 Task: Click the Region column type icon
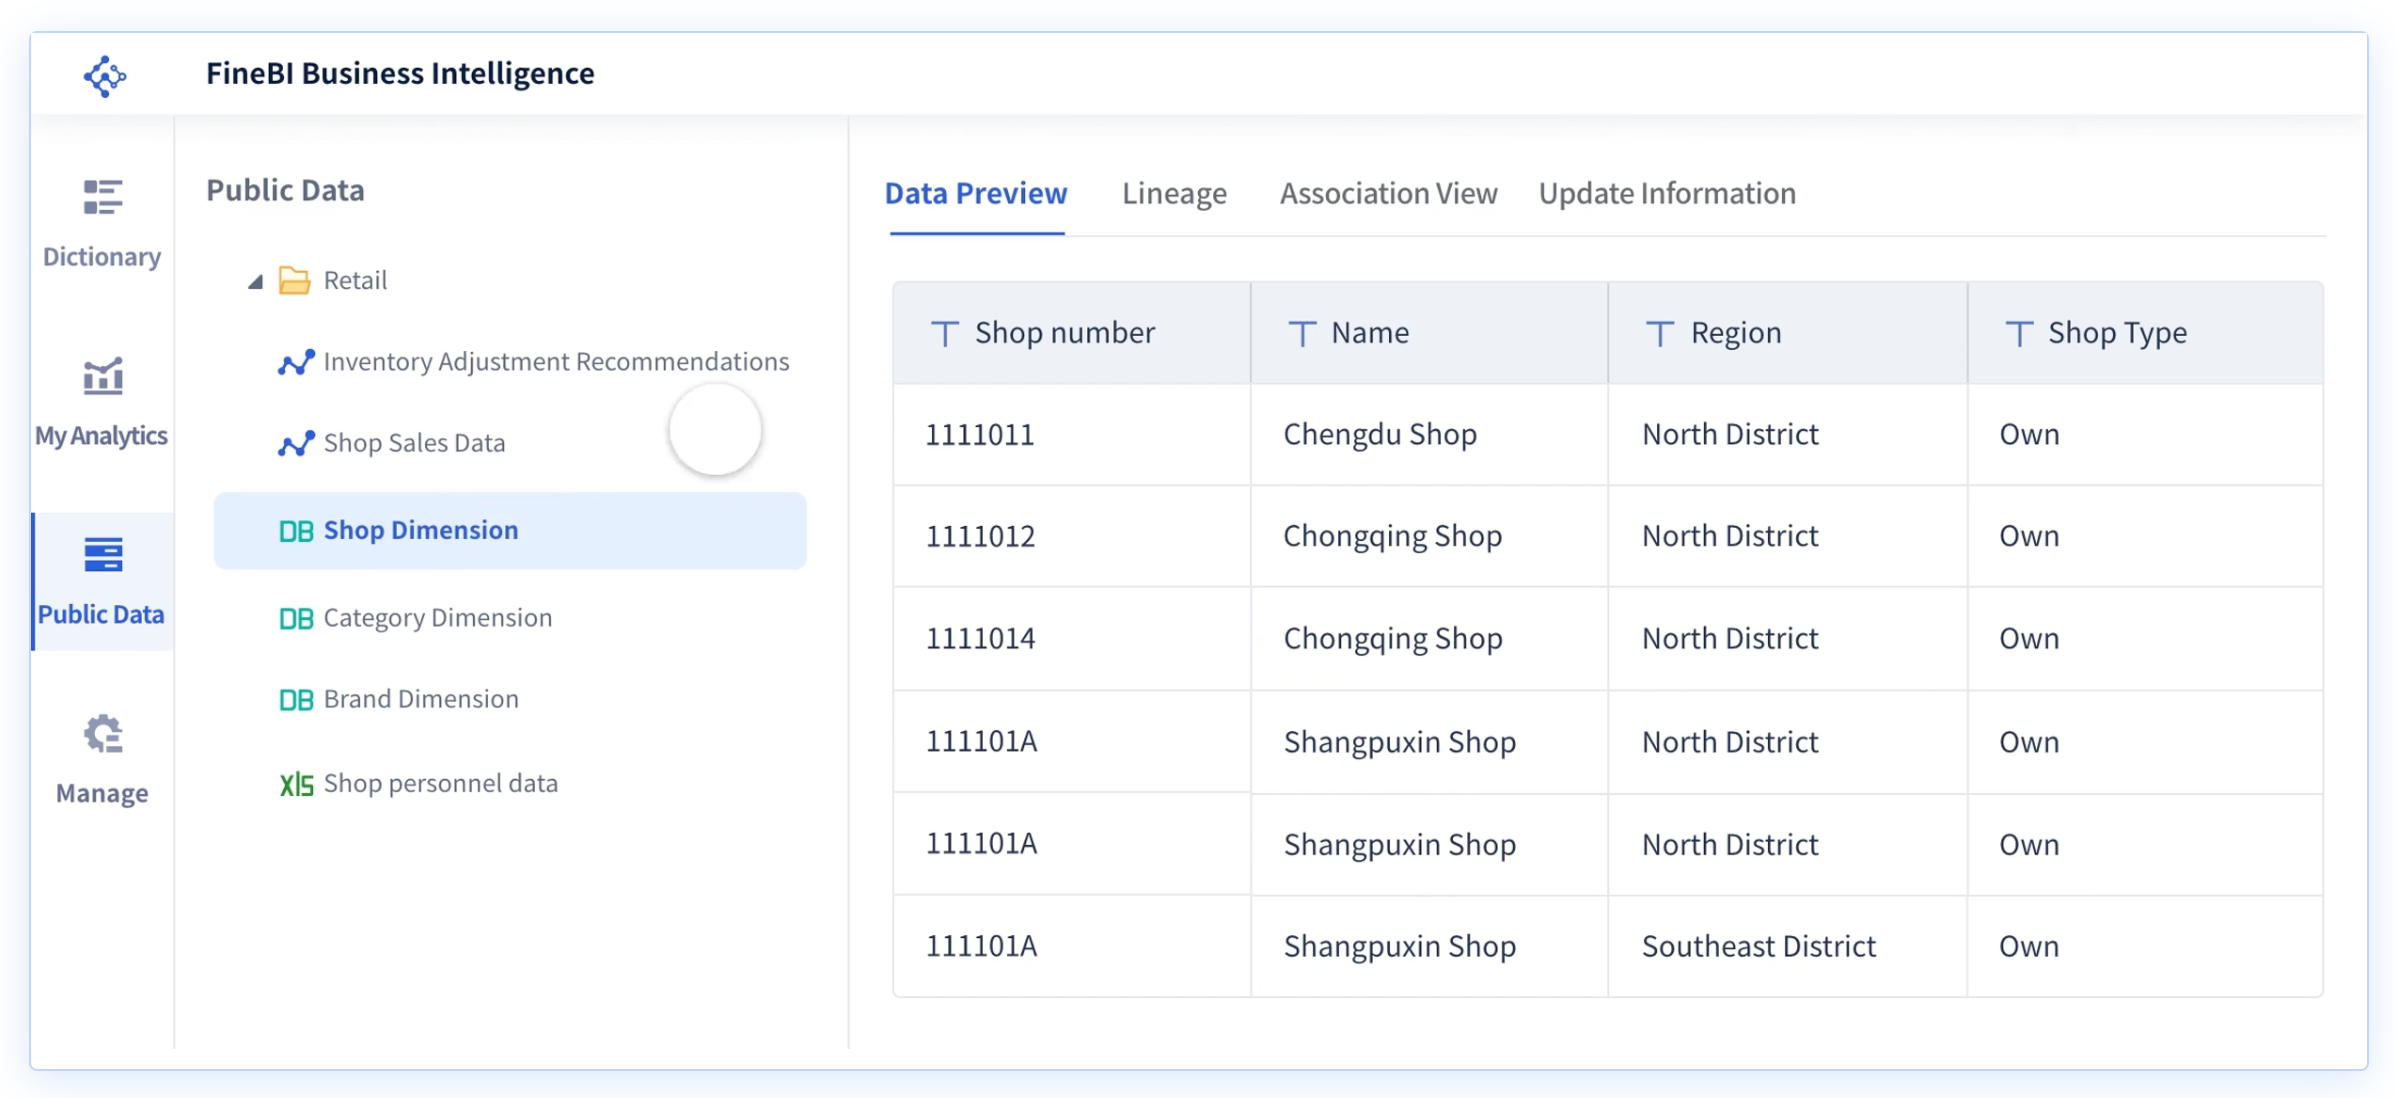click(1659, 334)
